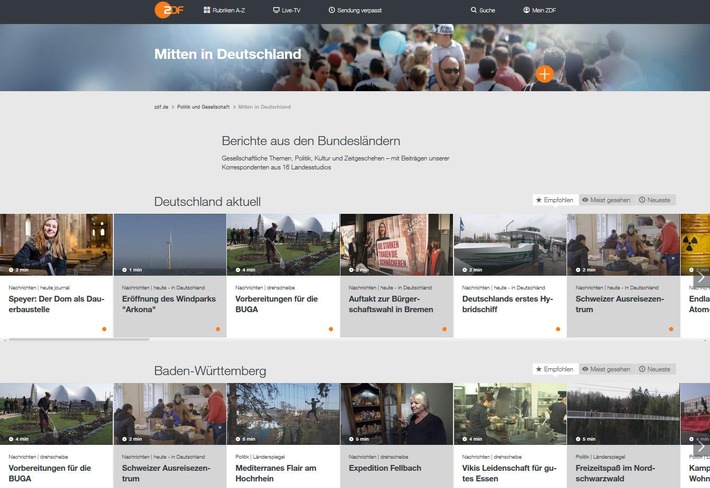This screenshot has width=710, height=488.
Task: Open Hybridschiff video thumbnail
Action: [510, 244]
